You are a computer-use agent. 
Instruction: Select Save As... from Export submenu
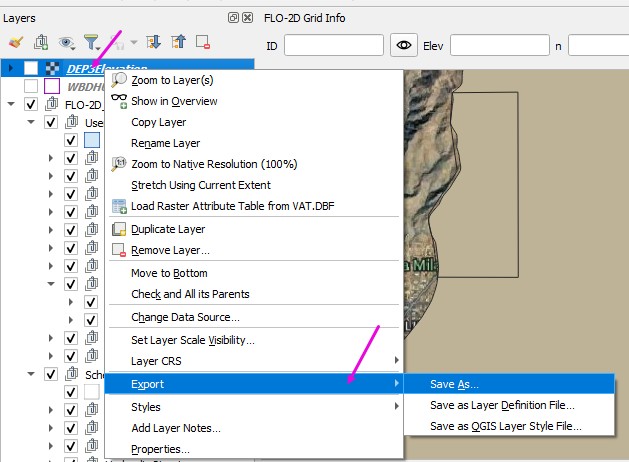pyautogui.click(x=455, y=384)
